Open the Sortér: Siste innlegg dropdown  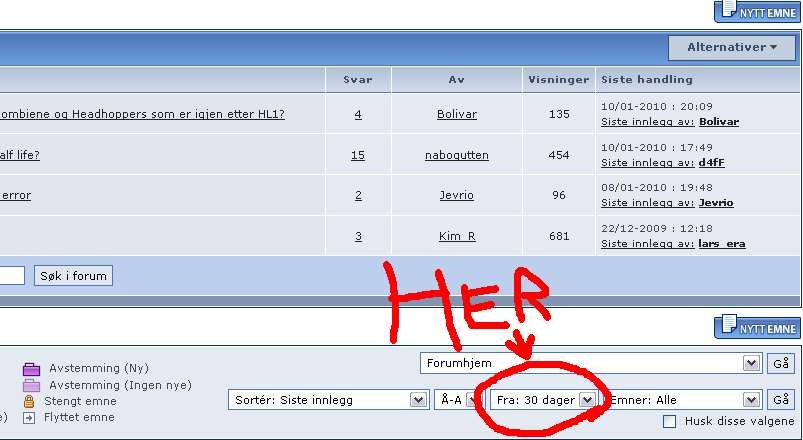click(x=328, y=400)
